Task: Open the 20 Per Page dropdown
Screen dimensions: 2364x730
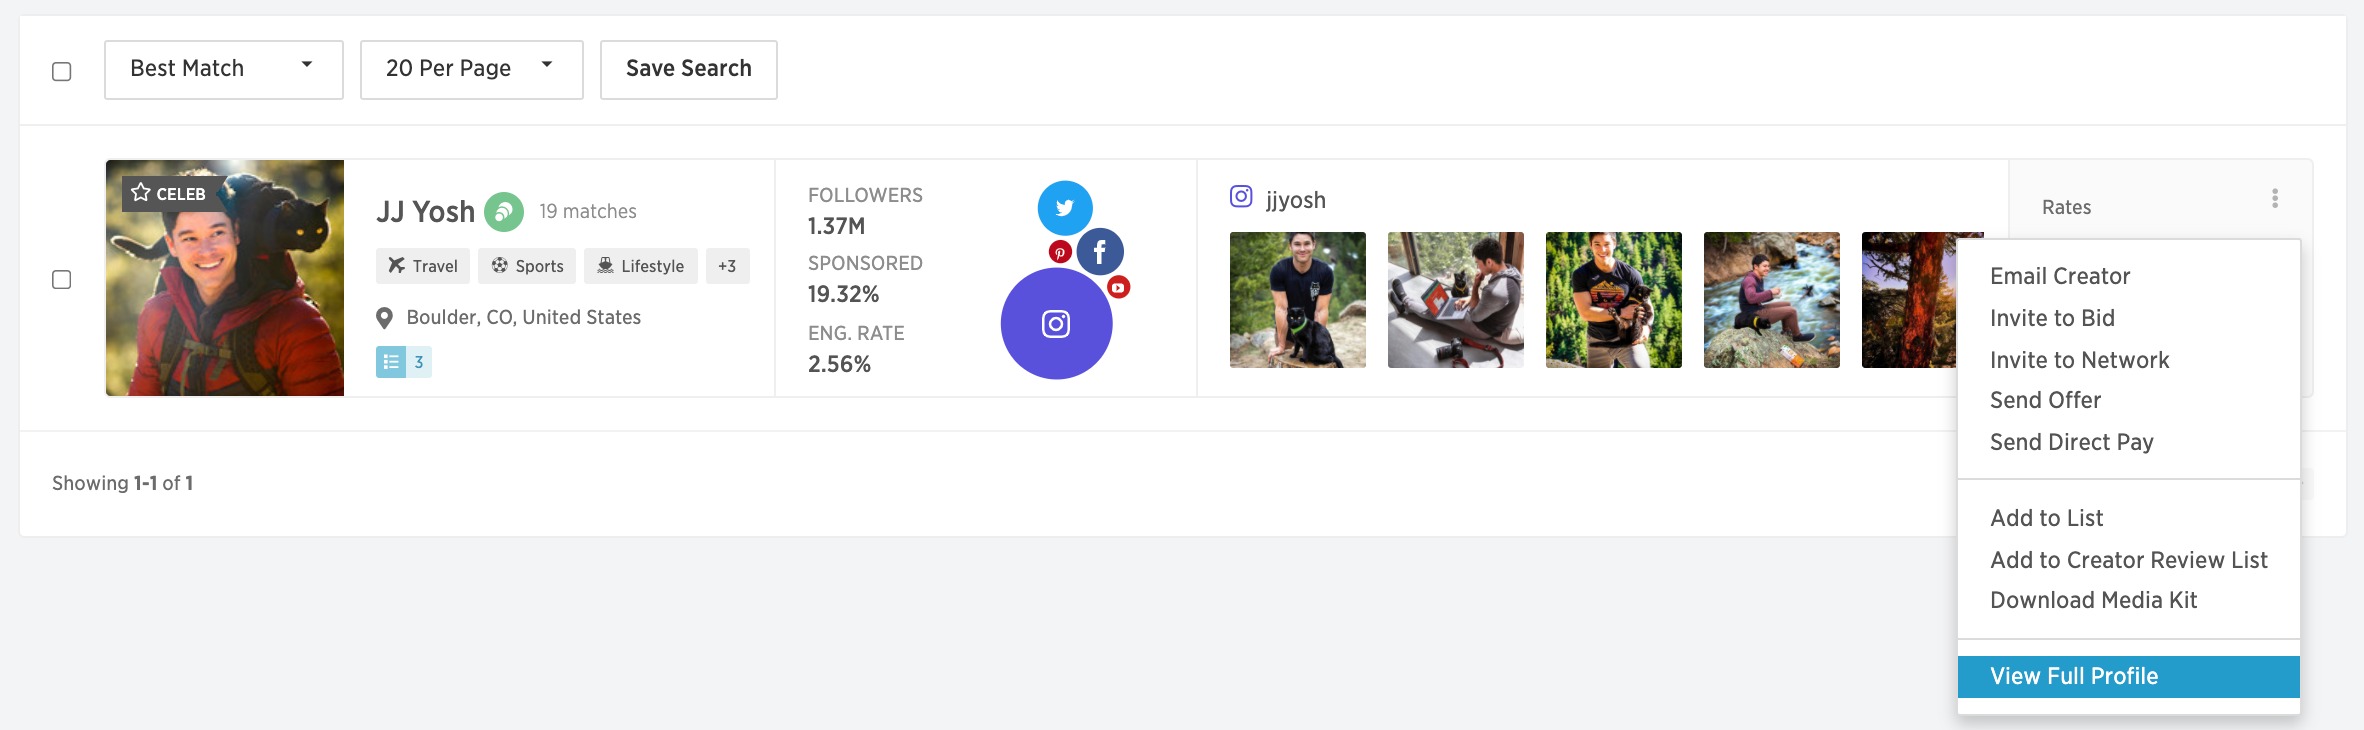Action: pyautogui.click(x=472, y=70)
